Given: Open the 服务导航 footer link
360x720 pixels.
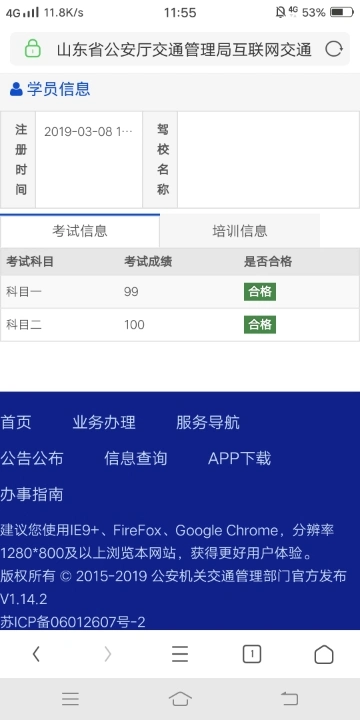Looking at the screenshot, I should click(x=208, y=422).
